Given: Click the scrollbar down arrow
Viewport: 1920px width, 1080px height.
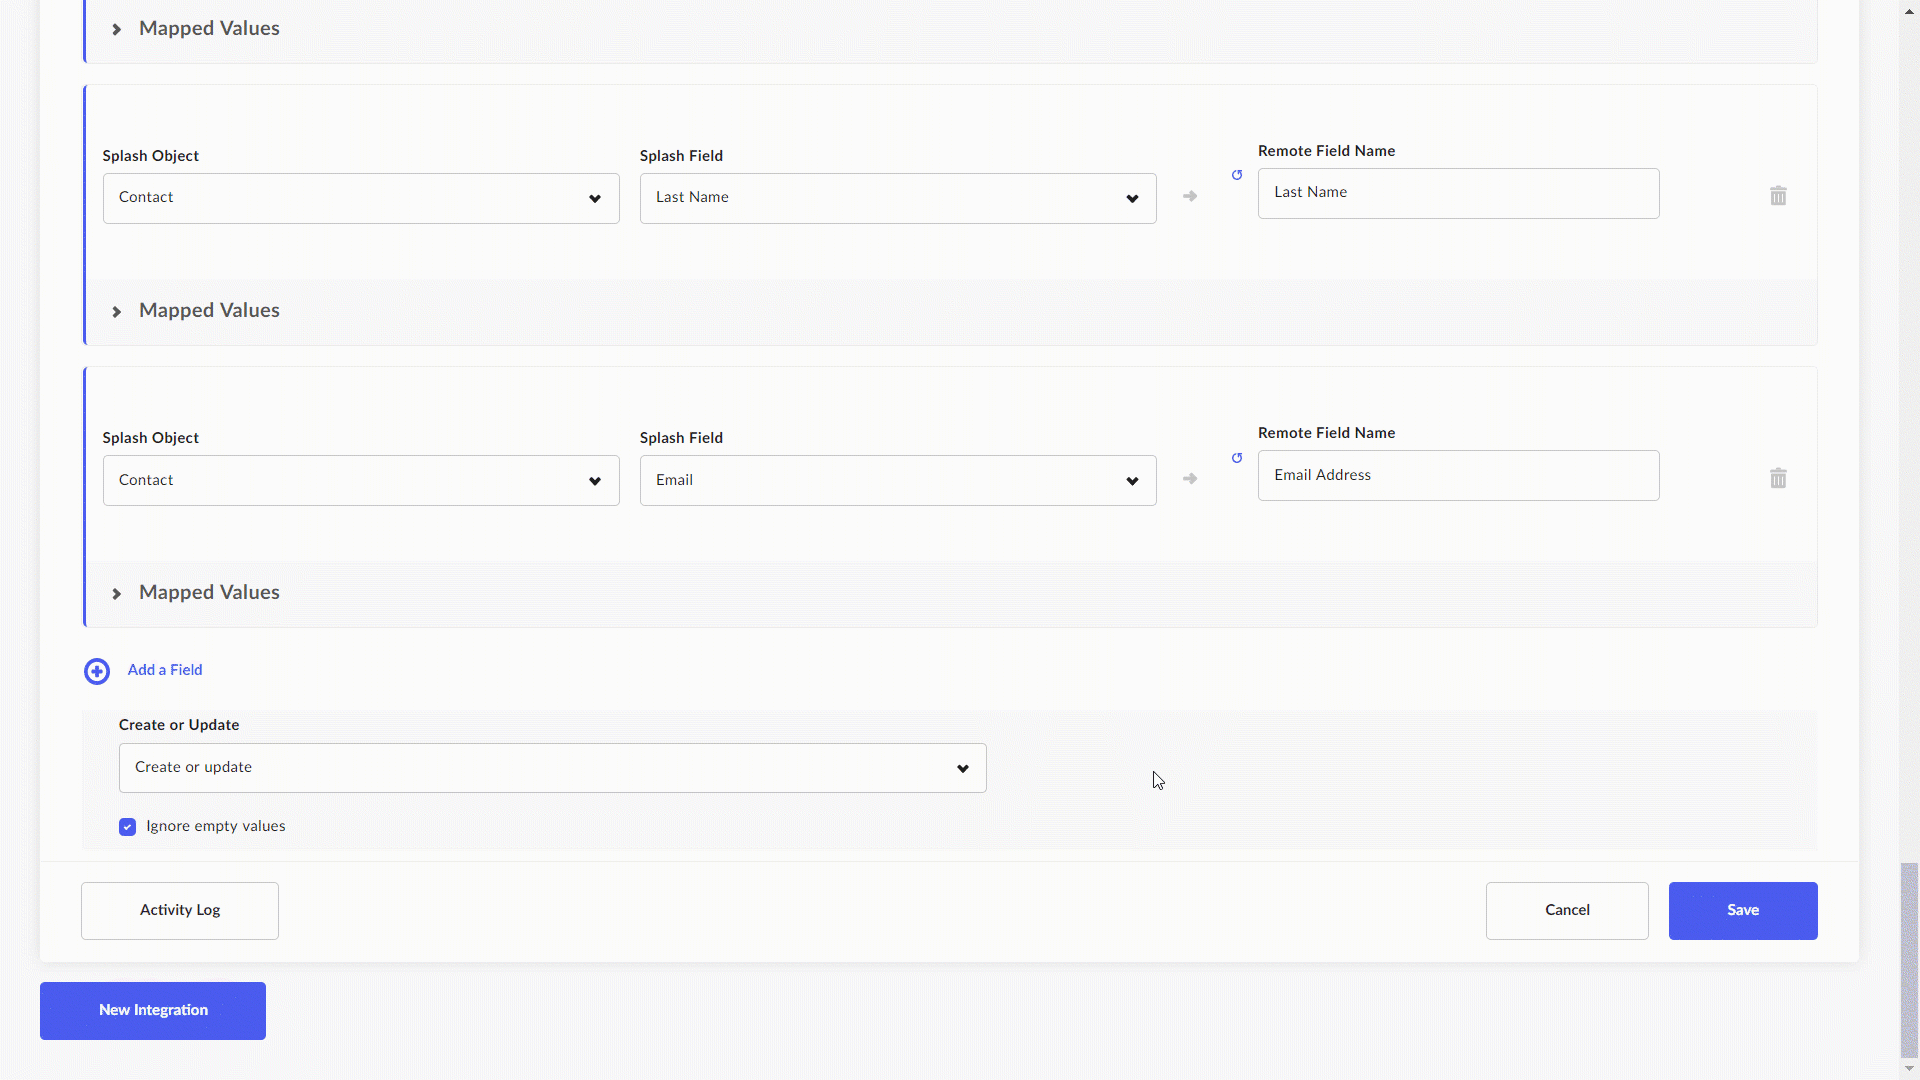Looking at the screenshot, I should [x=1909, y=1069].
